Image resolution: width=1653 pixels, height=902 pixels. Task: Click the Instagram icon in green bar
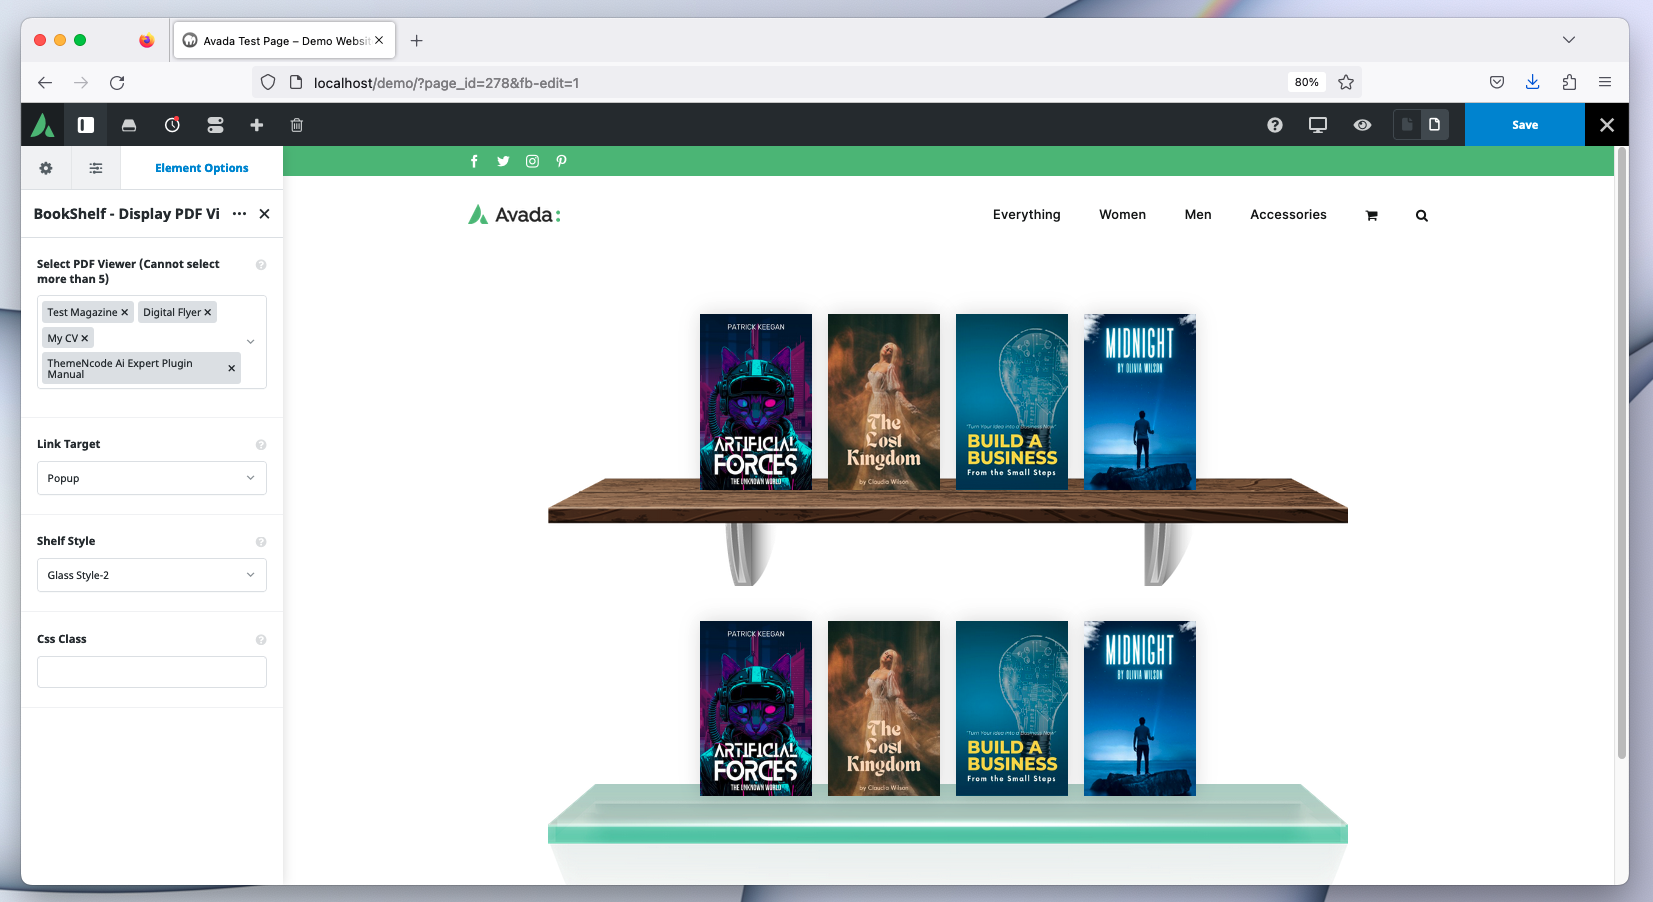coord(532,161)
